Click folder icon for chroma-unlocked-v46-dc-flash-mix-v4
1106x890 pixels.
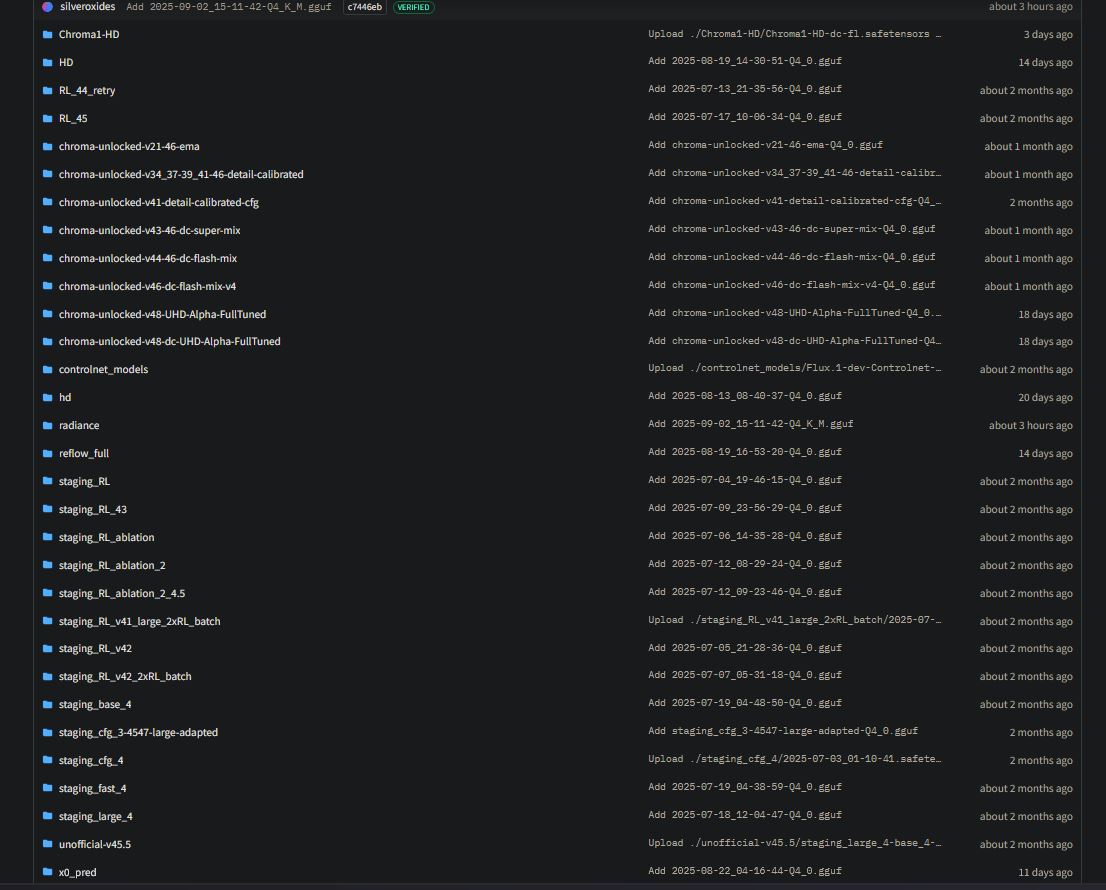click(47, 286)
